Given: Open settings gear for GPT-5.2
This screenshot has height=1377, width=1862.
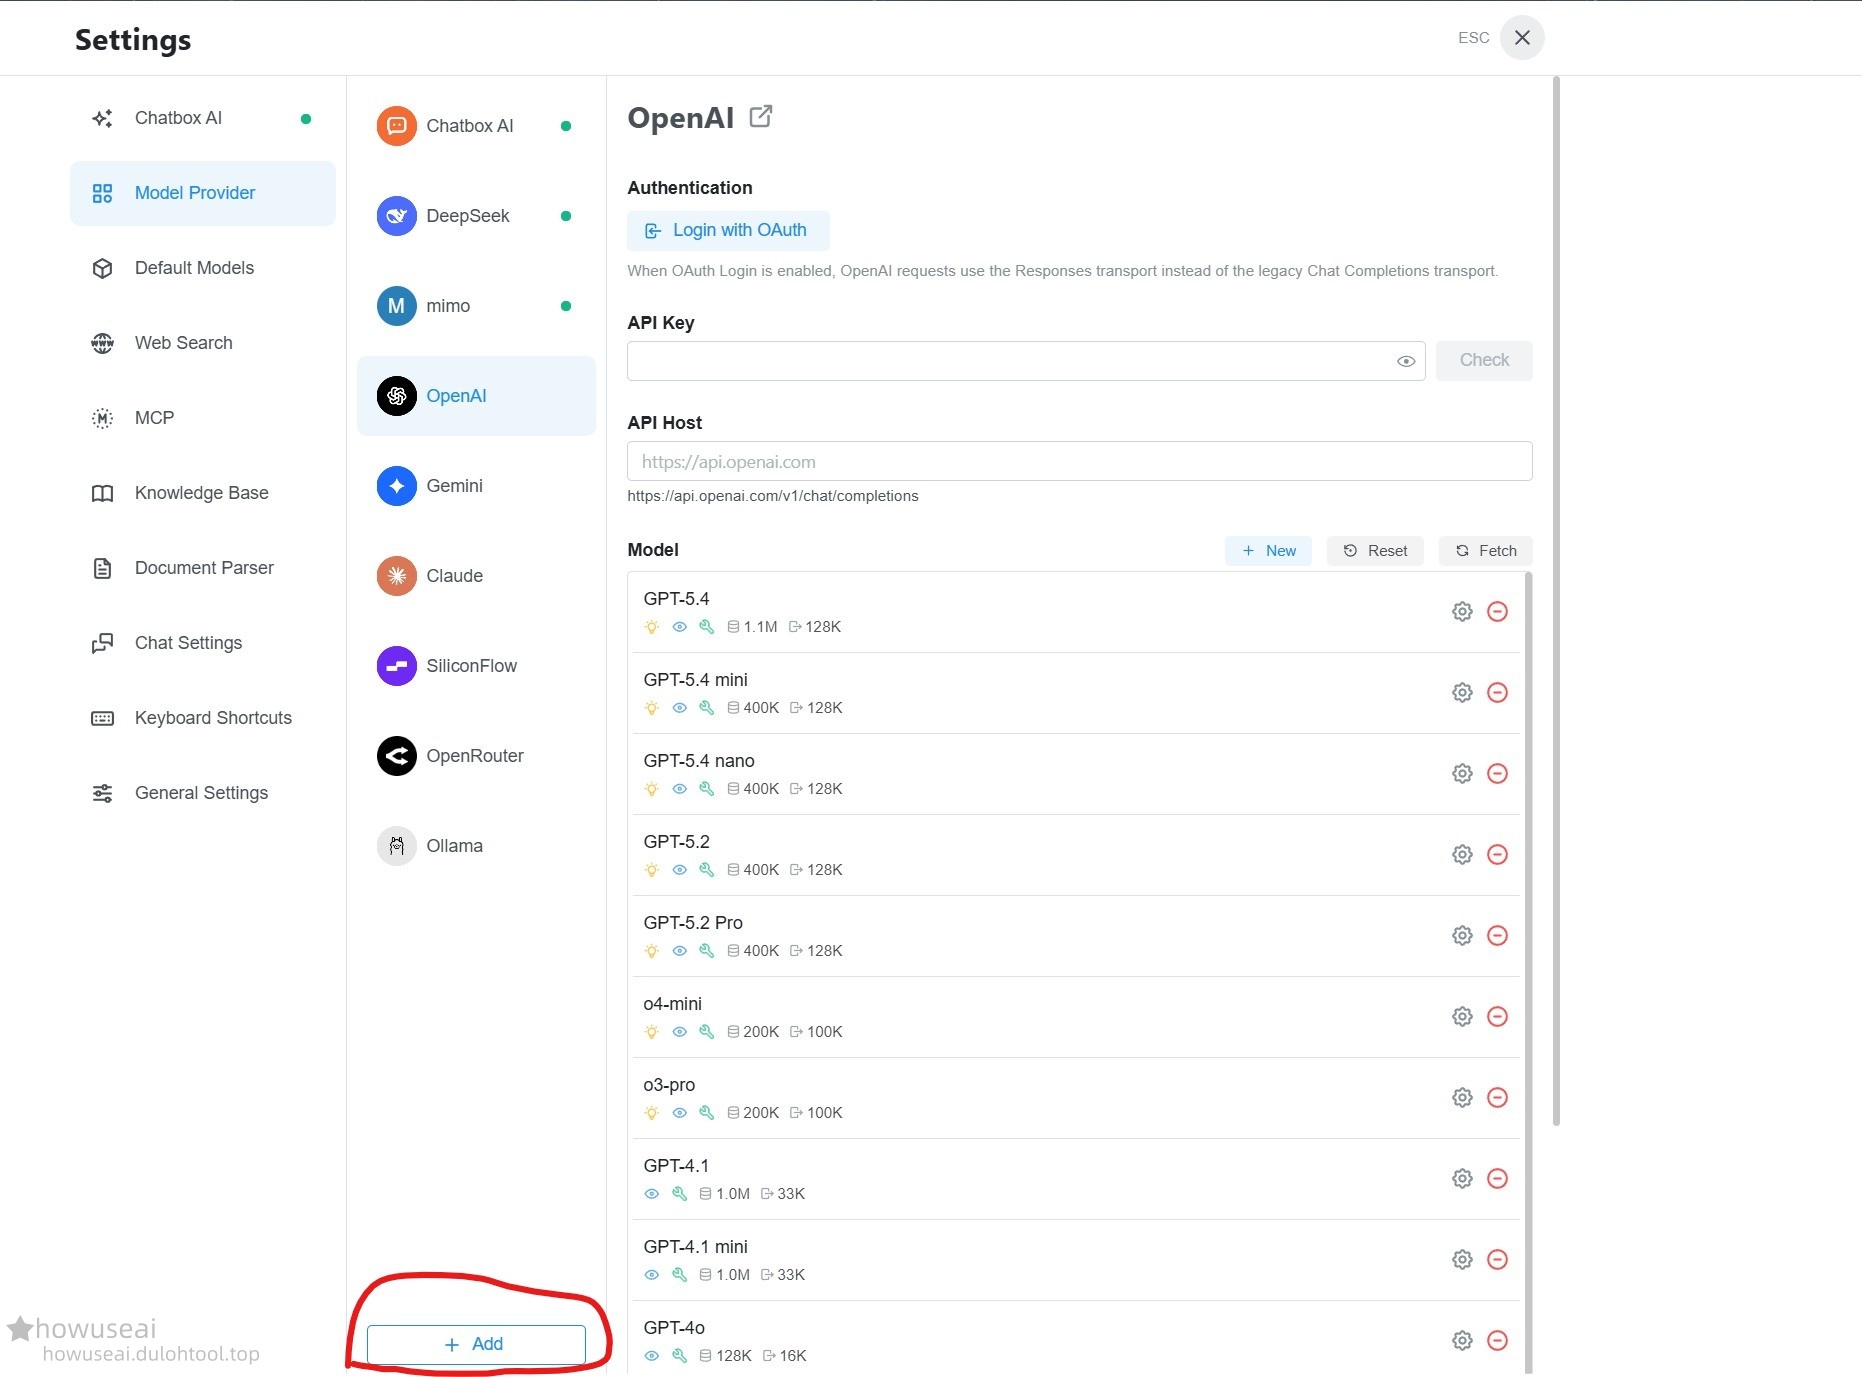Looking at the screenshot, I should click(1462, 854).
